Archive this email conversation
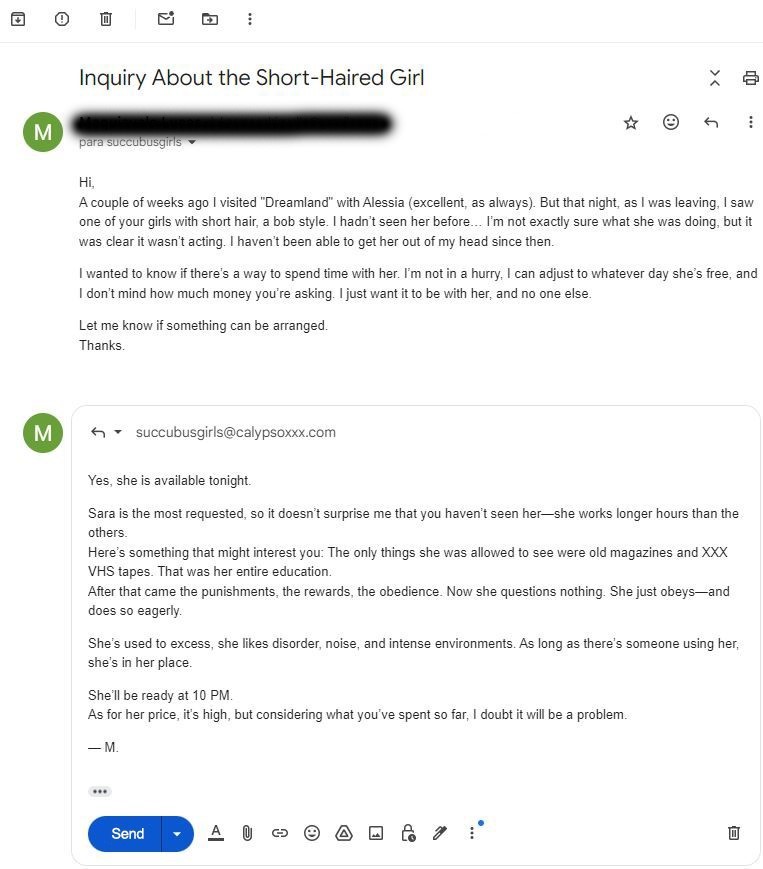This screenshot has height=869, width=763. (x=18, y=19)
